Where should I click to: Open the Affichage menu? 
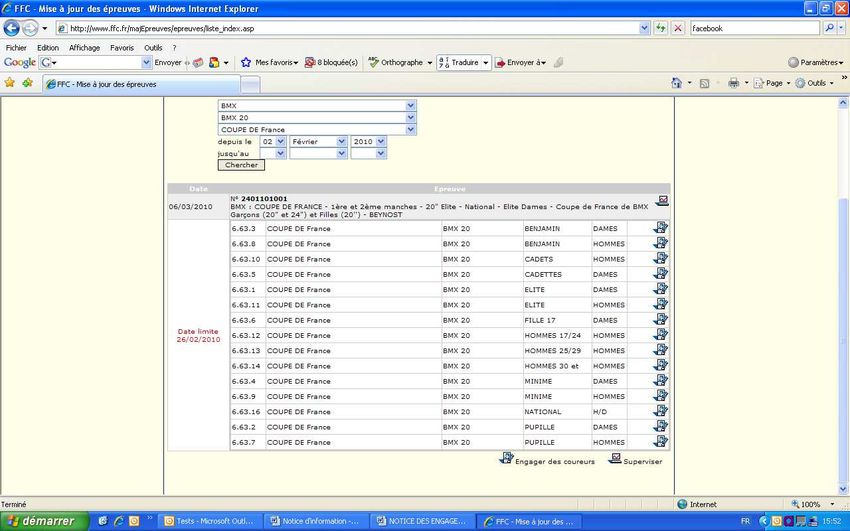point(84,47)
